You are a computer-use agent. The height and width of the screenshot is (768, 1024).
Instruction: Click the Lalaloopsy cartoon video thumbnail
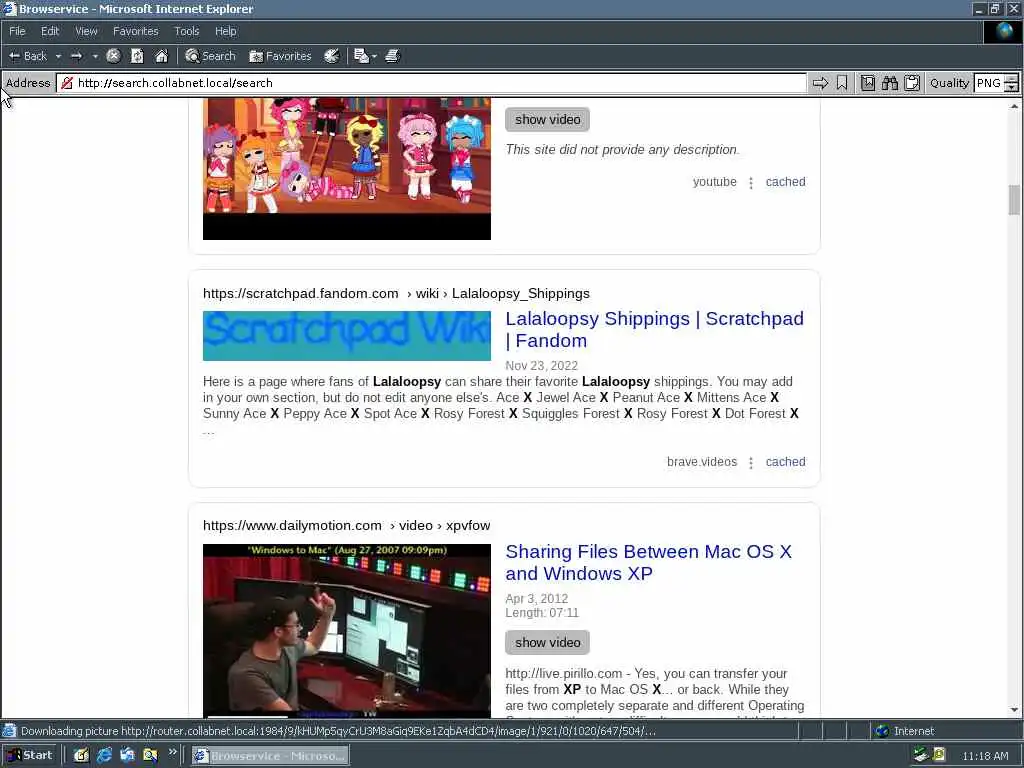pyautogui.click(x=347, y=168)
